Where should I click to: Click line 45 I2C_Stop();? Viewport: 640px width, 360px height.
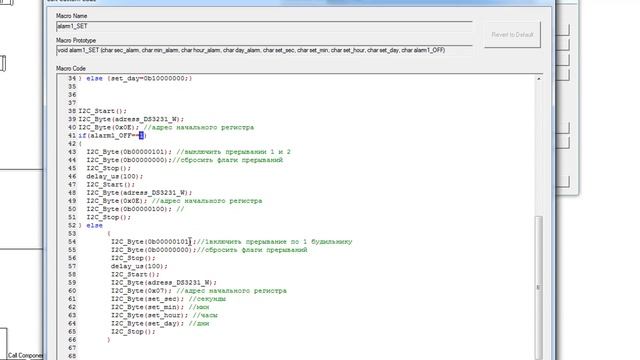click(109, 168)
